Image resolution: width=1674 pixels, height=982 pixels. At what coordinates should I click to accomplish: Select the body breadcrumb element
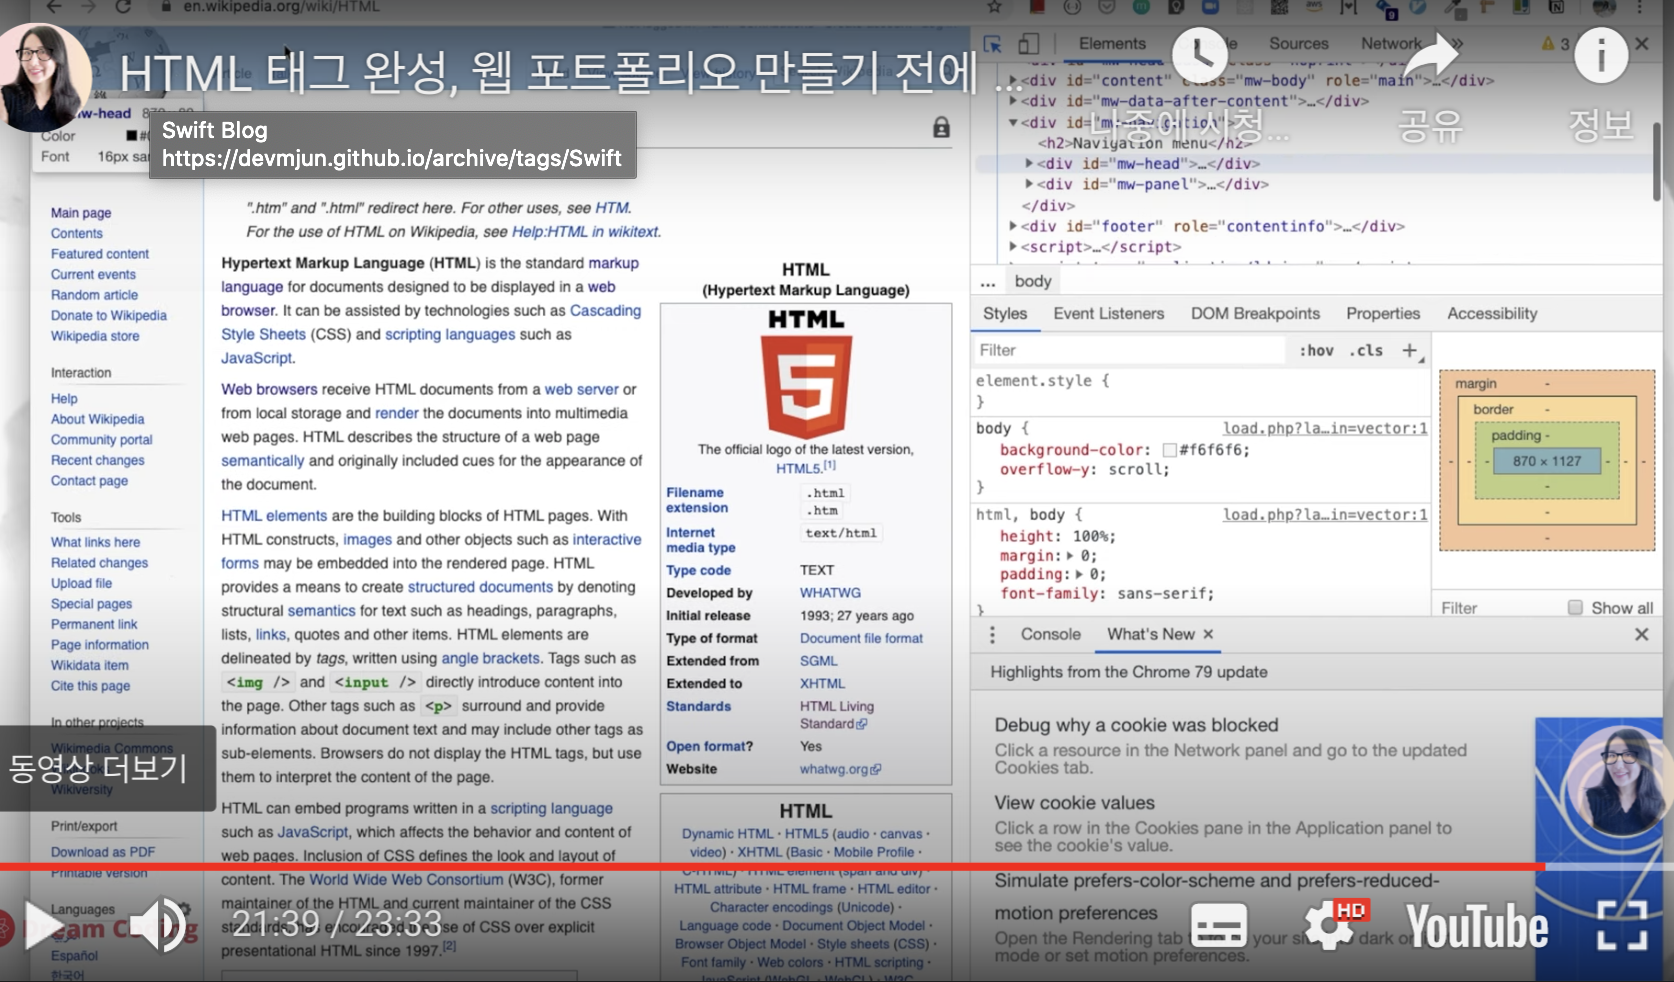(x=1033, y=281)
